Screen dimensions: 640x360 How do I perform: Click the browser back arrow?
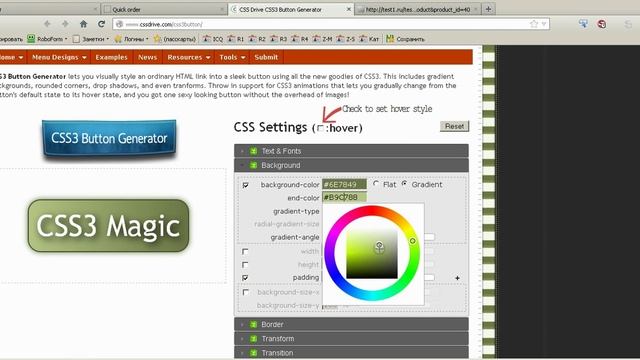click(x=47, y=24)
